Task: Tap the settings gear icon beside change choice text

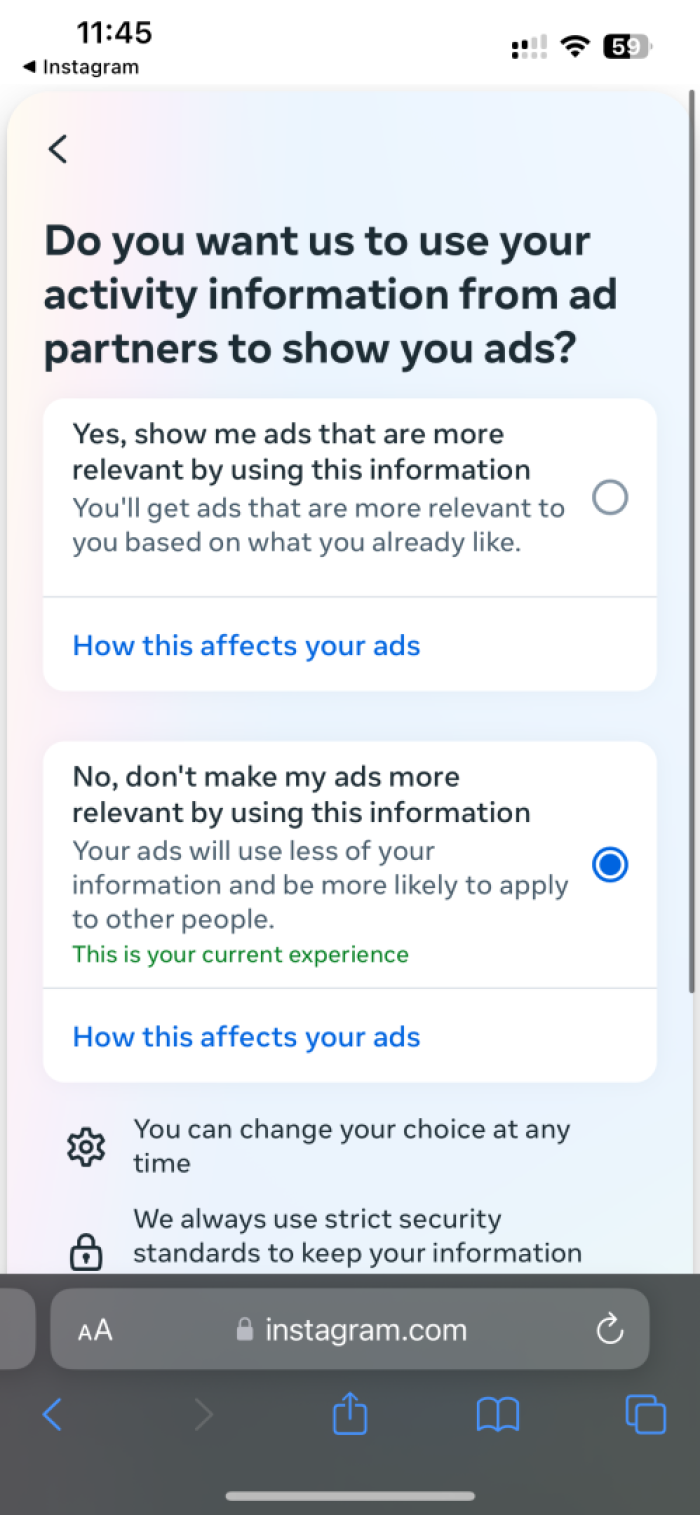Action: [87, 1147]
